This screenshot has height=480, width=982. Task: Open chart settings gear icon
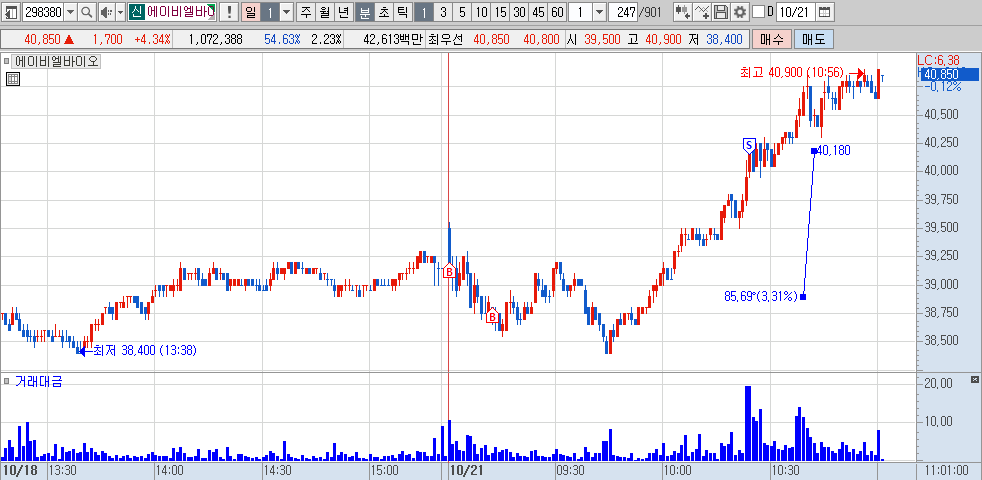pos(740,12)
